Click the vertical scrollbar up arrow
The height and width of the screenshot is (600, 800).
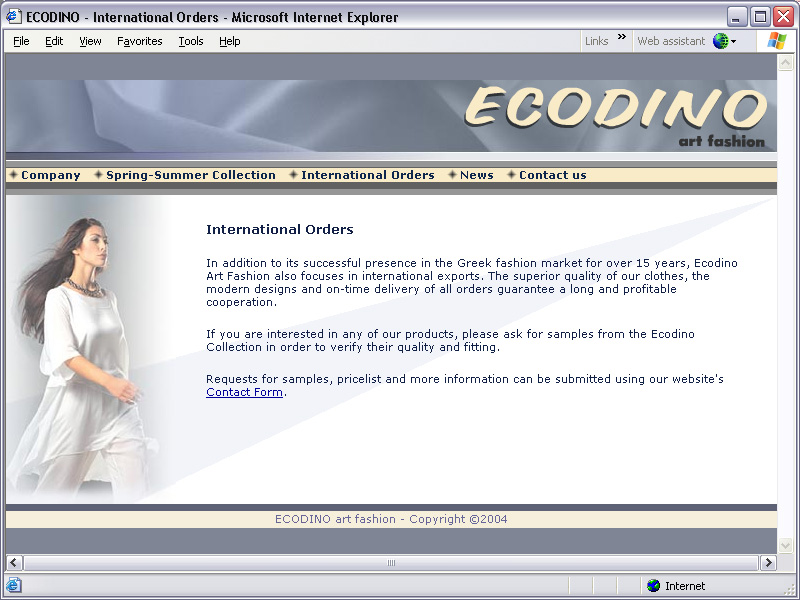point(785,63)
